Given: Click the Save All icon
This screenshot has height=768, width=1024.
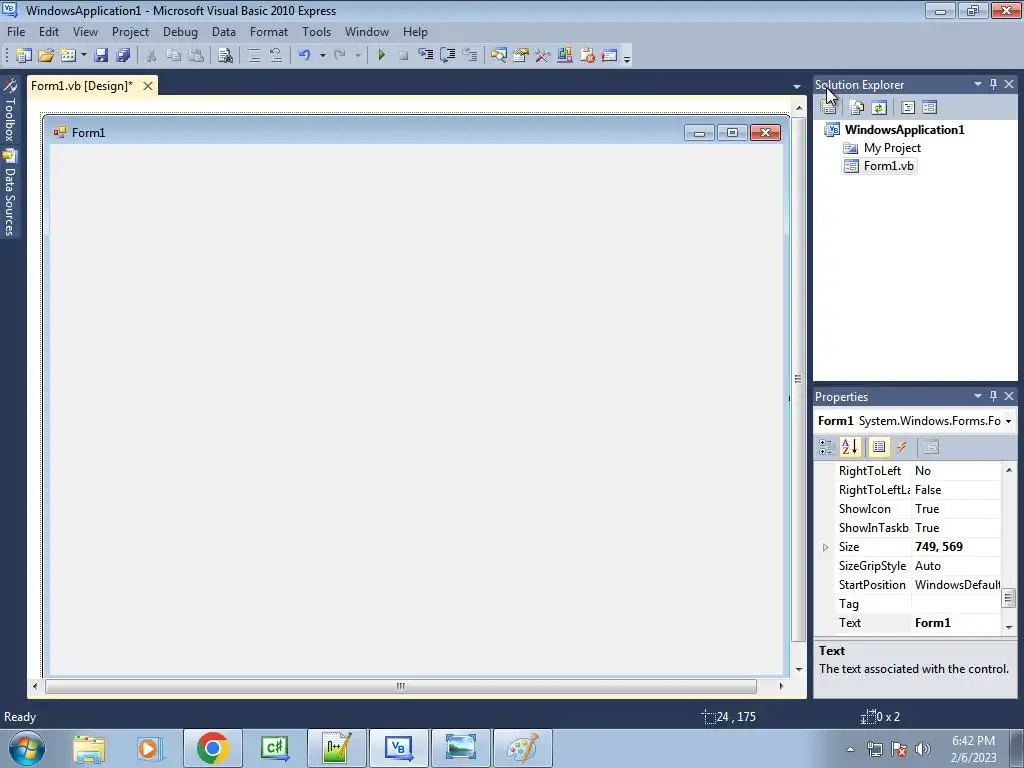Looking at the screenshot, I should (123, 56).
